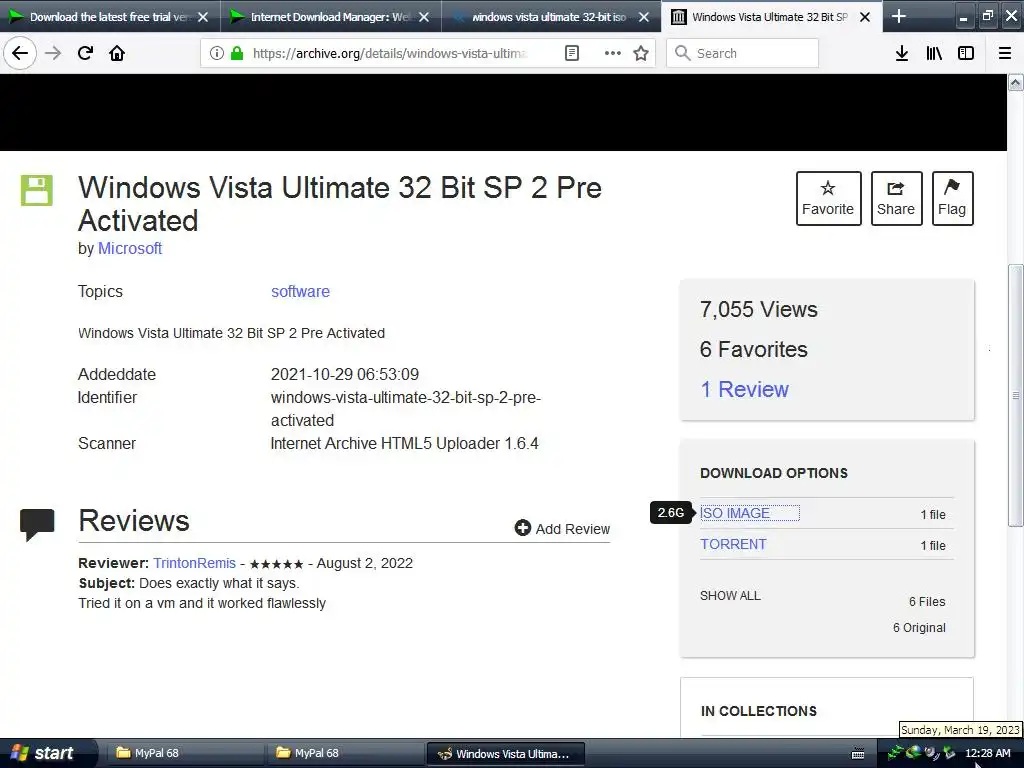Image resolution: width=1024 pixels, height=768 pixels.
Task: Click the Addeddate value 2021-10-29 06:53:09
Action: (x=345, y=374)
